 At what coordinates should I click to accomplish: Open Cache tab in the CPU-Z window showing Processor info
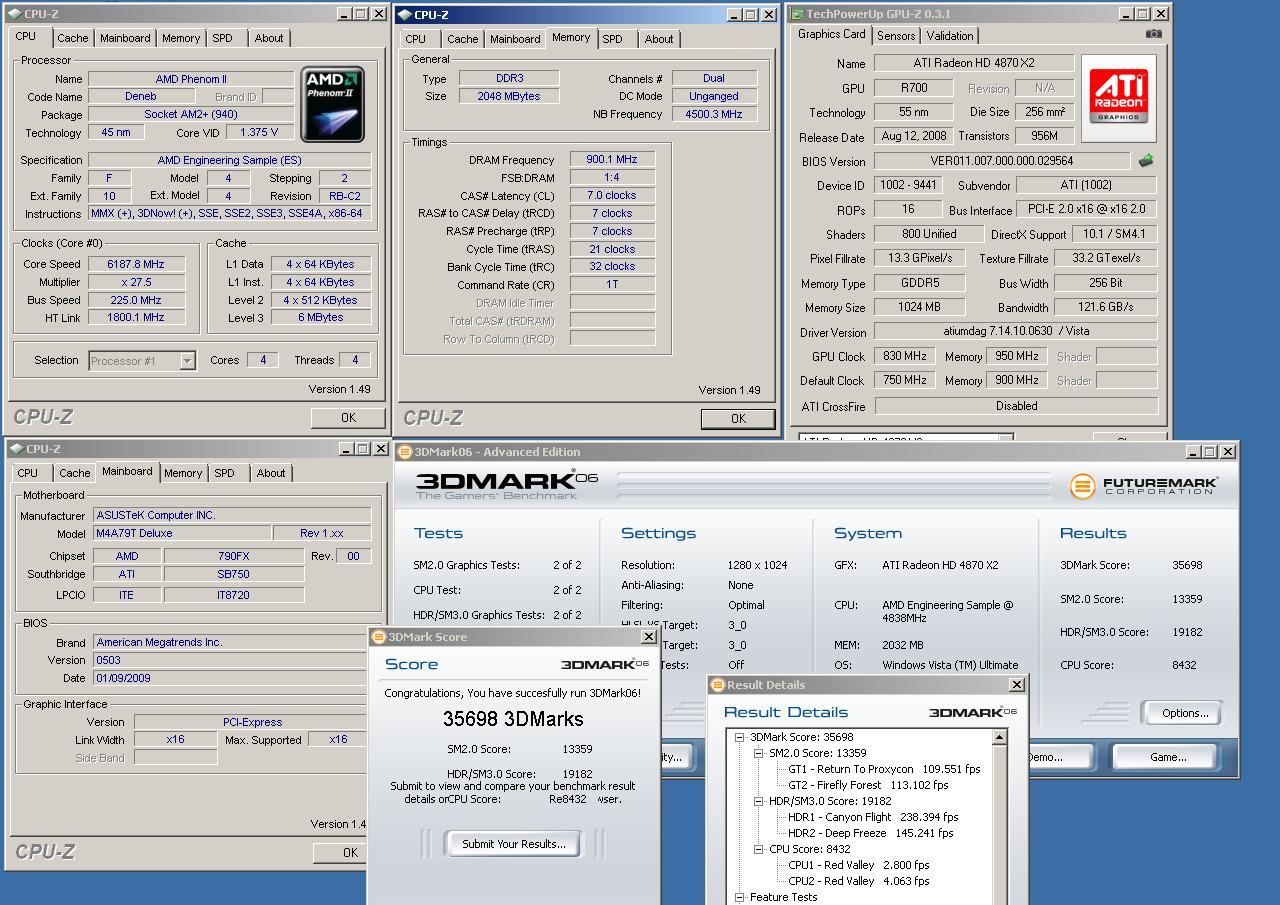[72, 38]
